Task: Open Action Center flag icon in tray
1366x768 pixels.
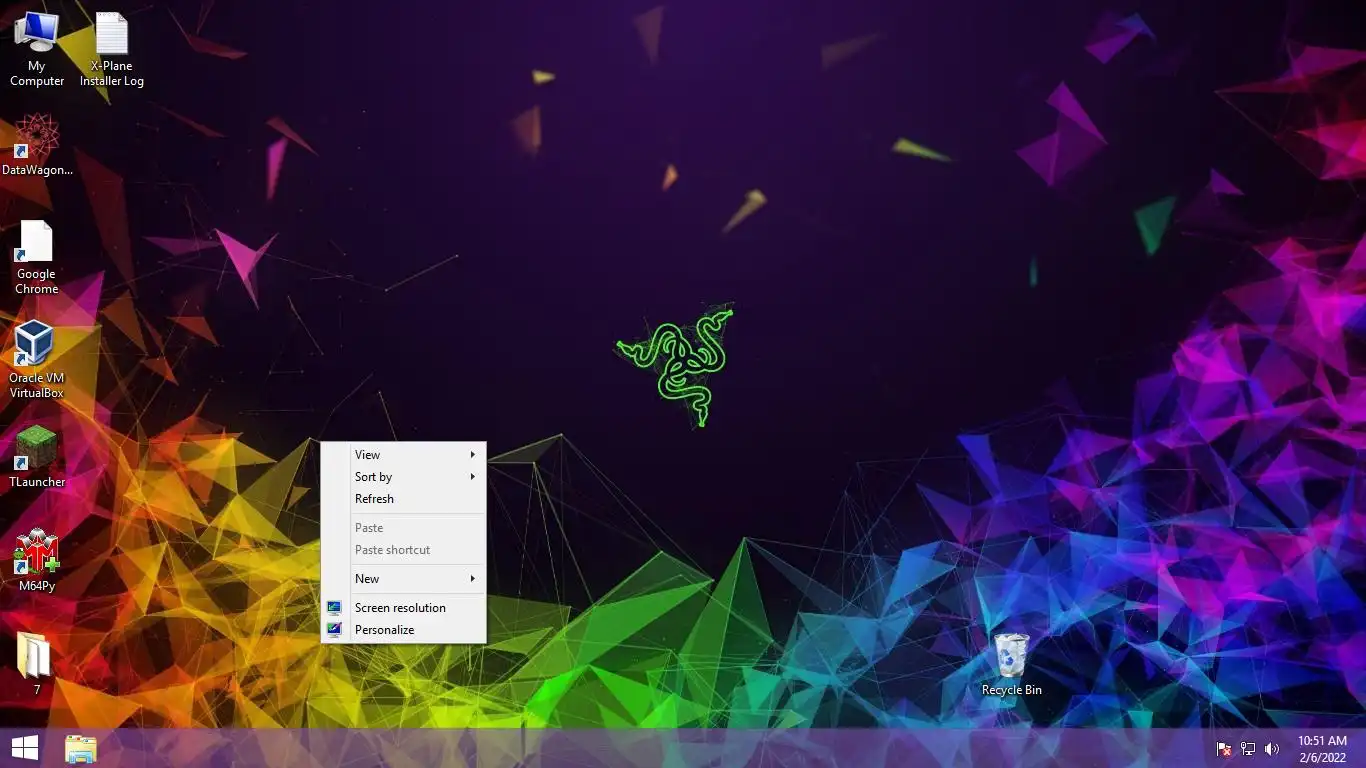Action: click(x=1224, y=749)
